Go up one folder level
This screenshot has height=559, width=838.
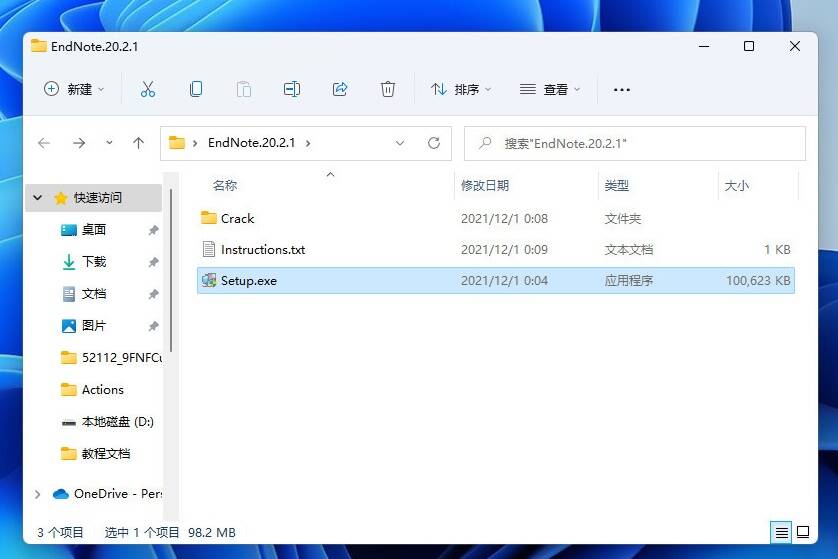click(x=138, y=143)
